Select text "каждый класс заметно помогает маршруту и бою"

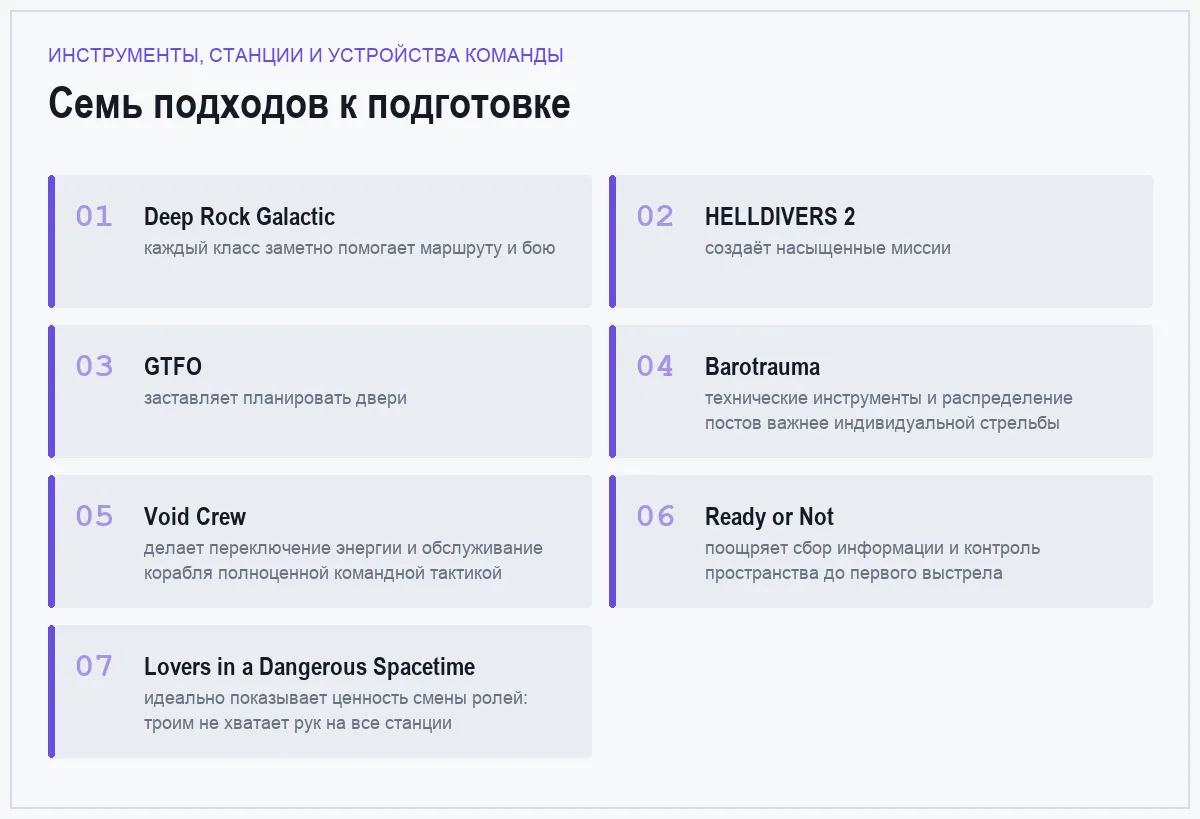click(349, 248)
